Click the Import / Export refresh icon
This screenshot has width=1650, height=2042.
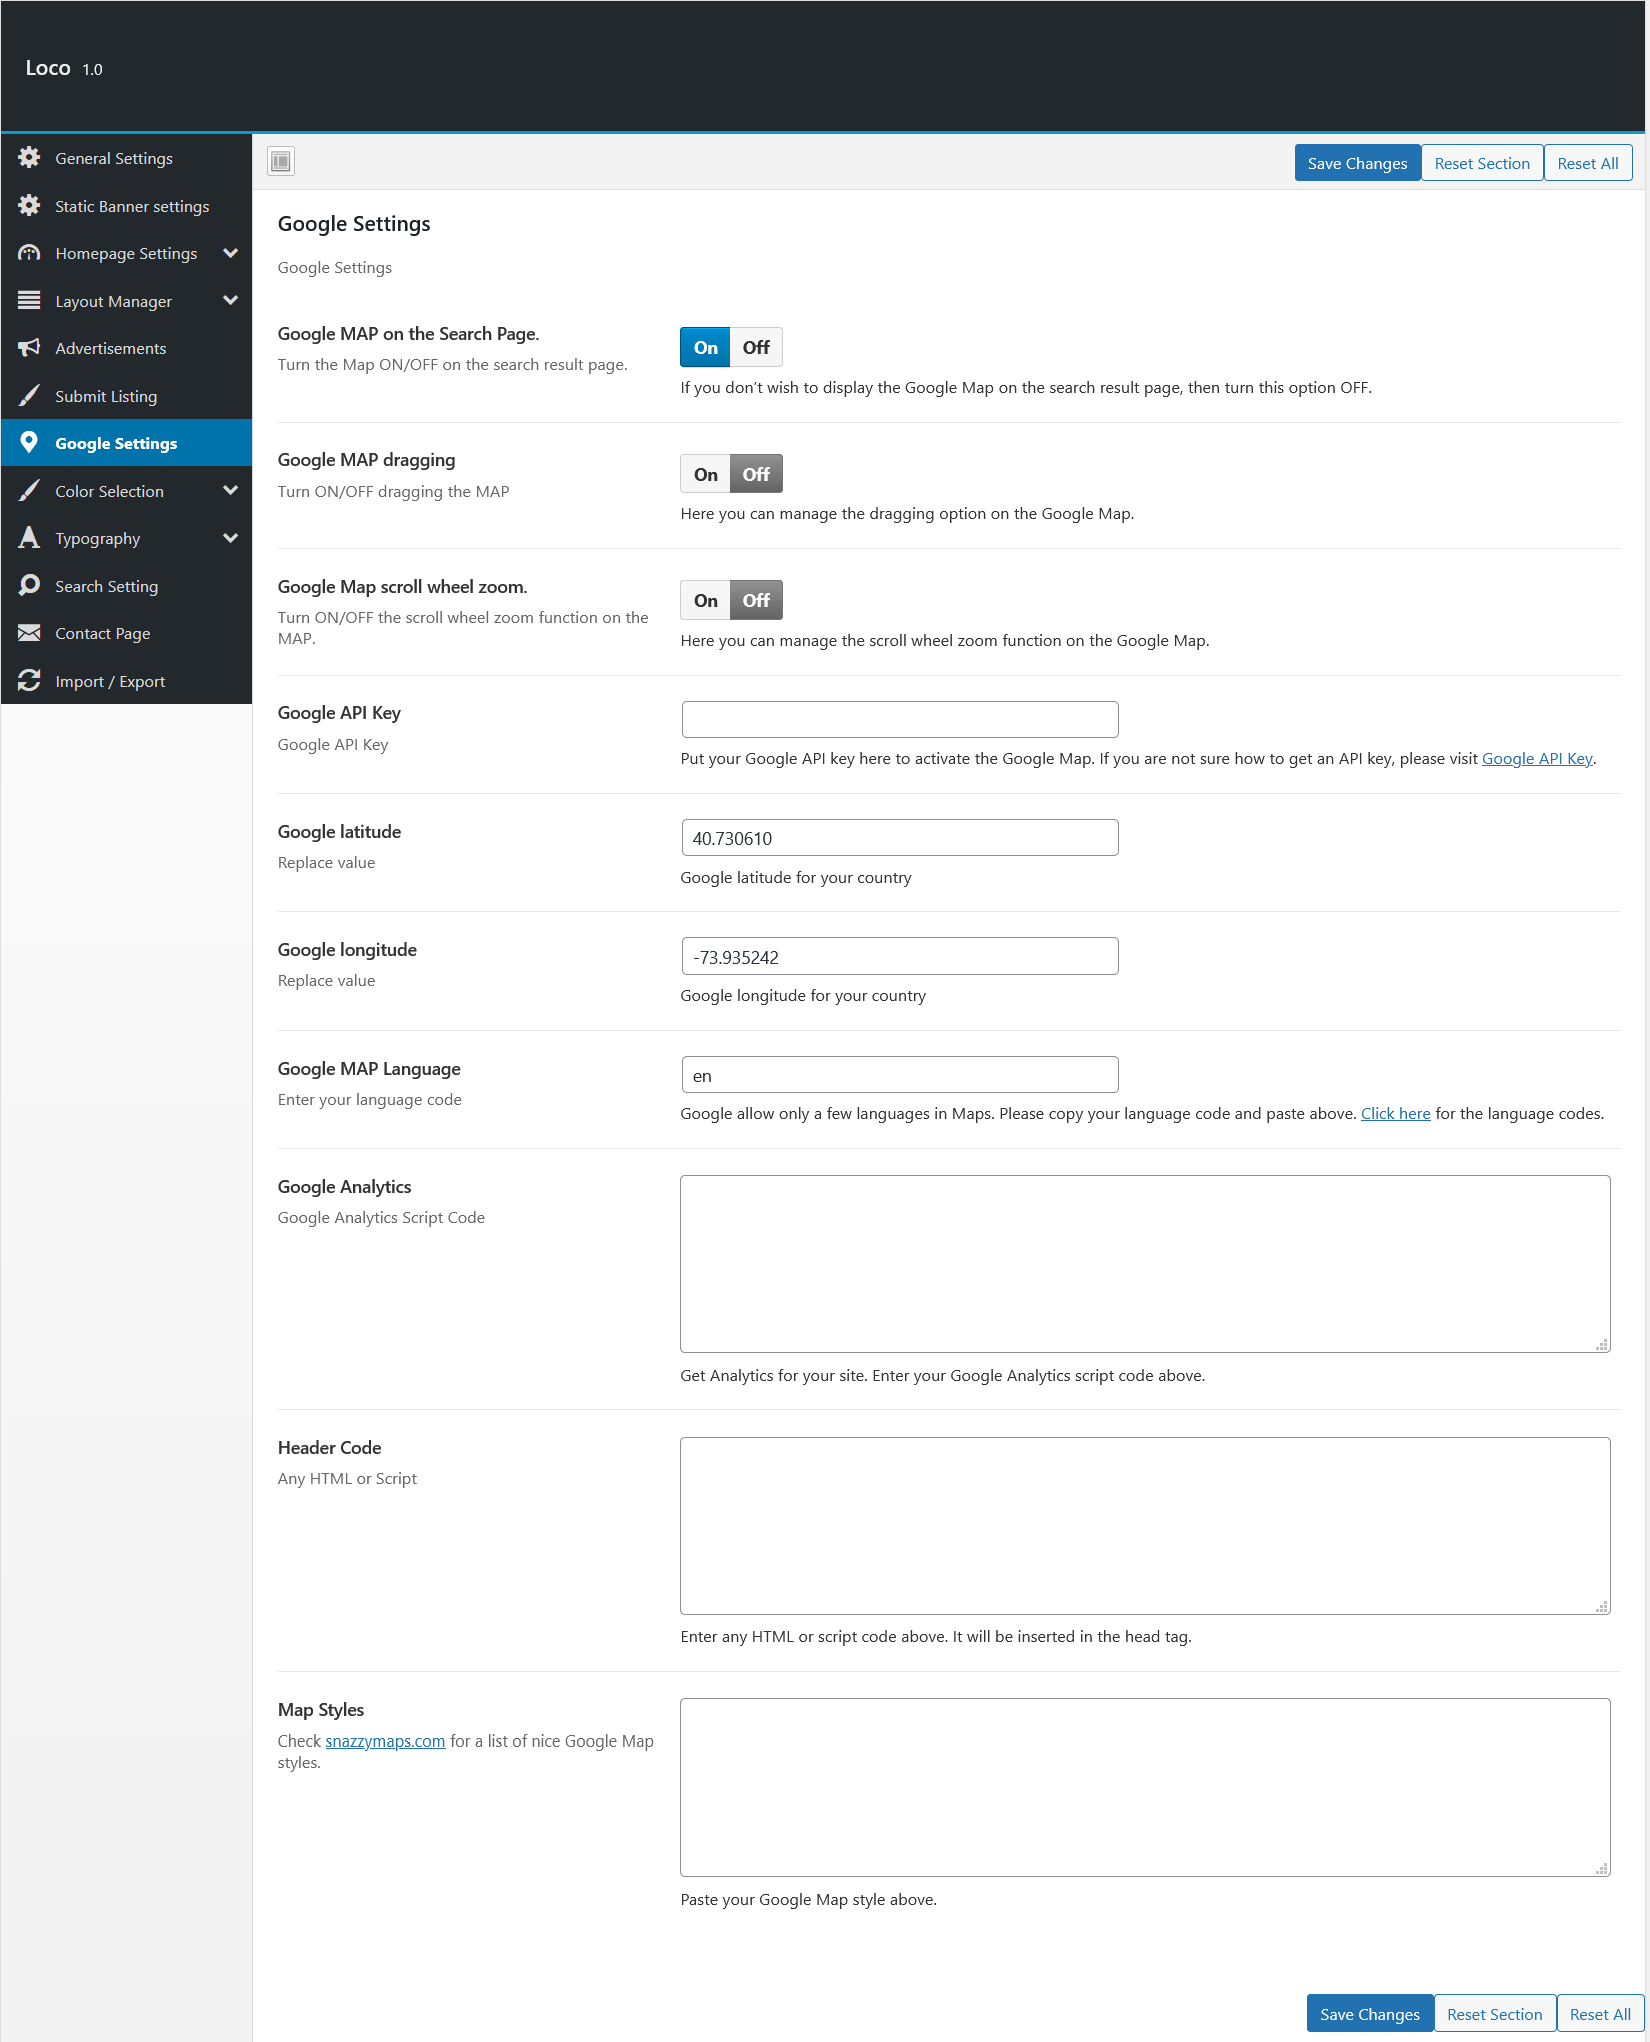(x=29, y=681)
